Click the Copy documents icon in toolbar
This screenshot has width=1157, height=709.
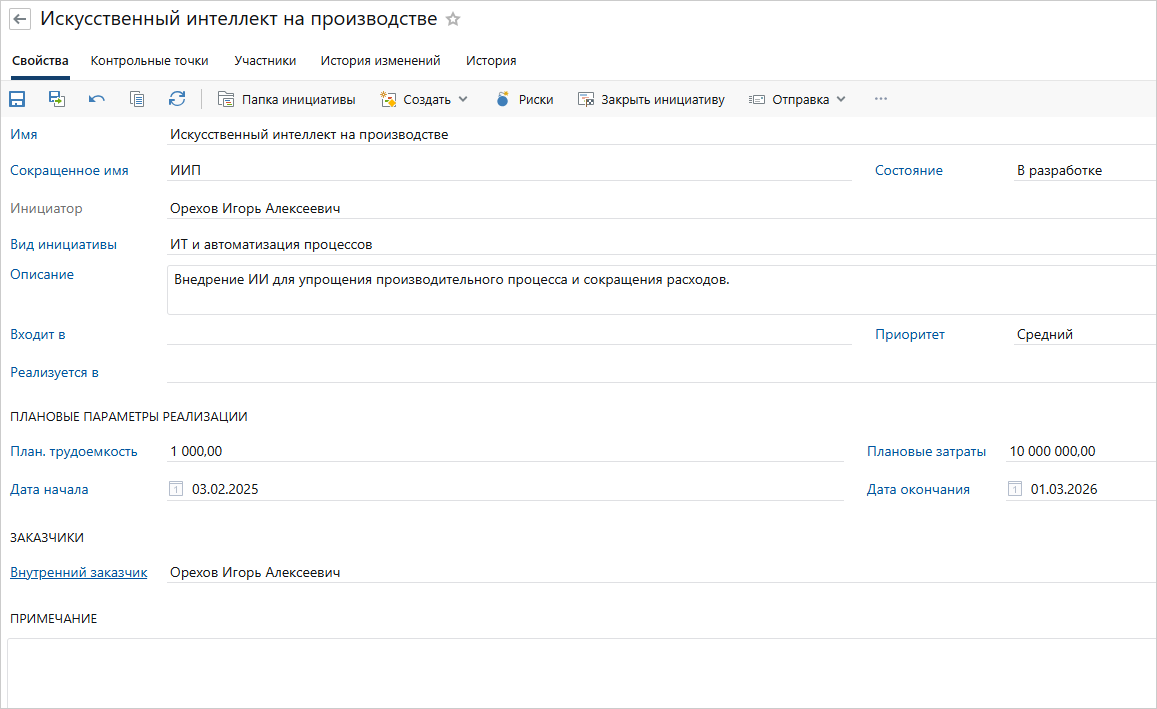[137, 99]
